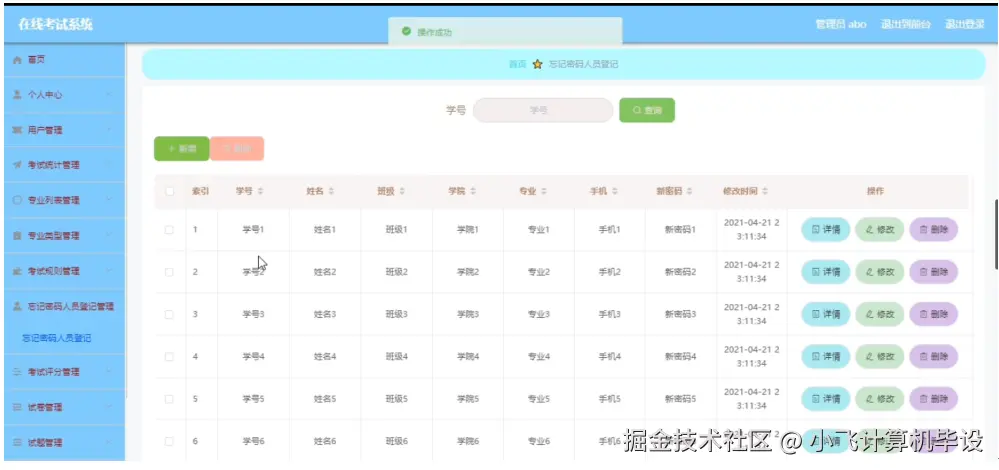This screenshot has width=999, height=470.
Task: Click 修改 button for row 学号2
Action: pos(880,272)
